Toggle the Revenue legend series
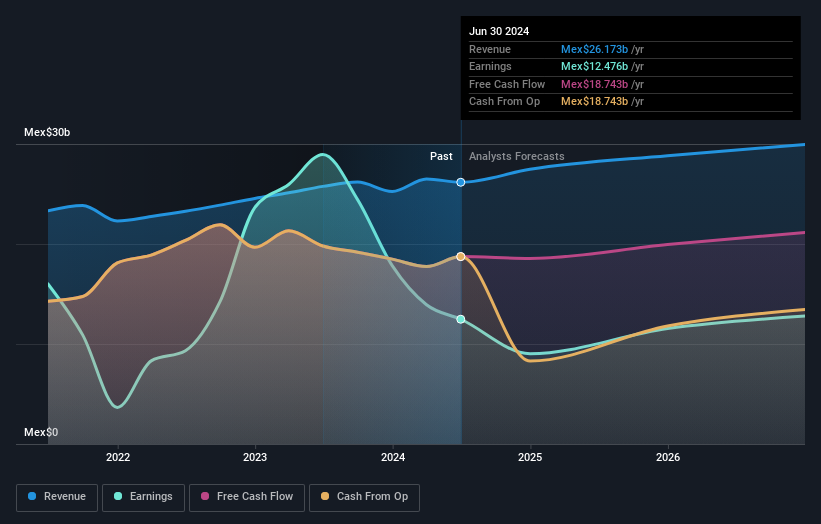The width and height of the screenshot is (821, 524). tap(57, 497)
